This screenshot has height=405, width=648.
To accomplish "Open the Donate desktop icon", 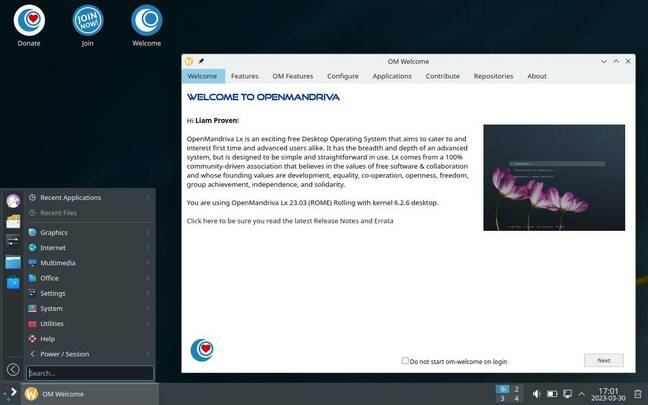I will [x=29, y=21].
